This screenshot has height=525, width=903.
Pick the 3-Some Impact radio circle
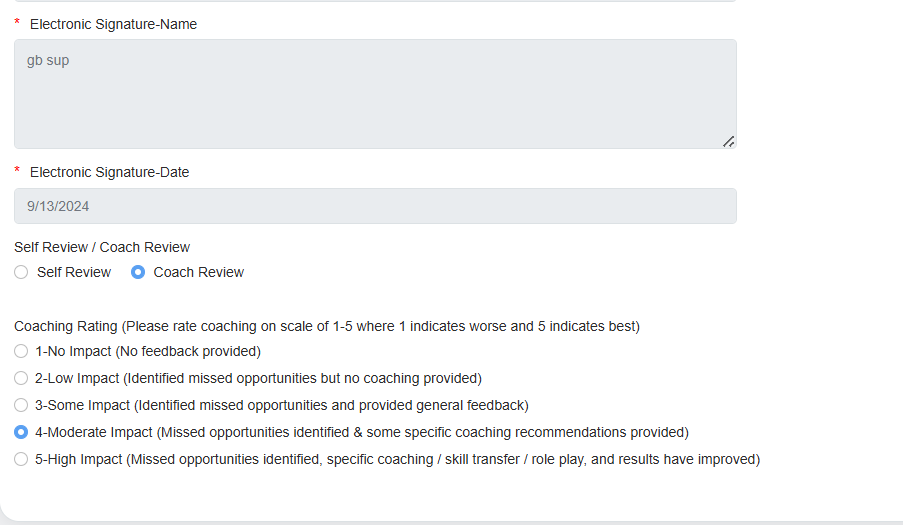click(21, 405)
